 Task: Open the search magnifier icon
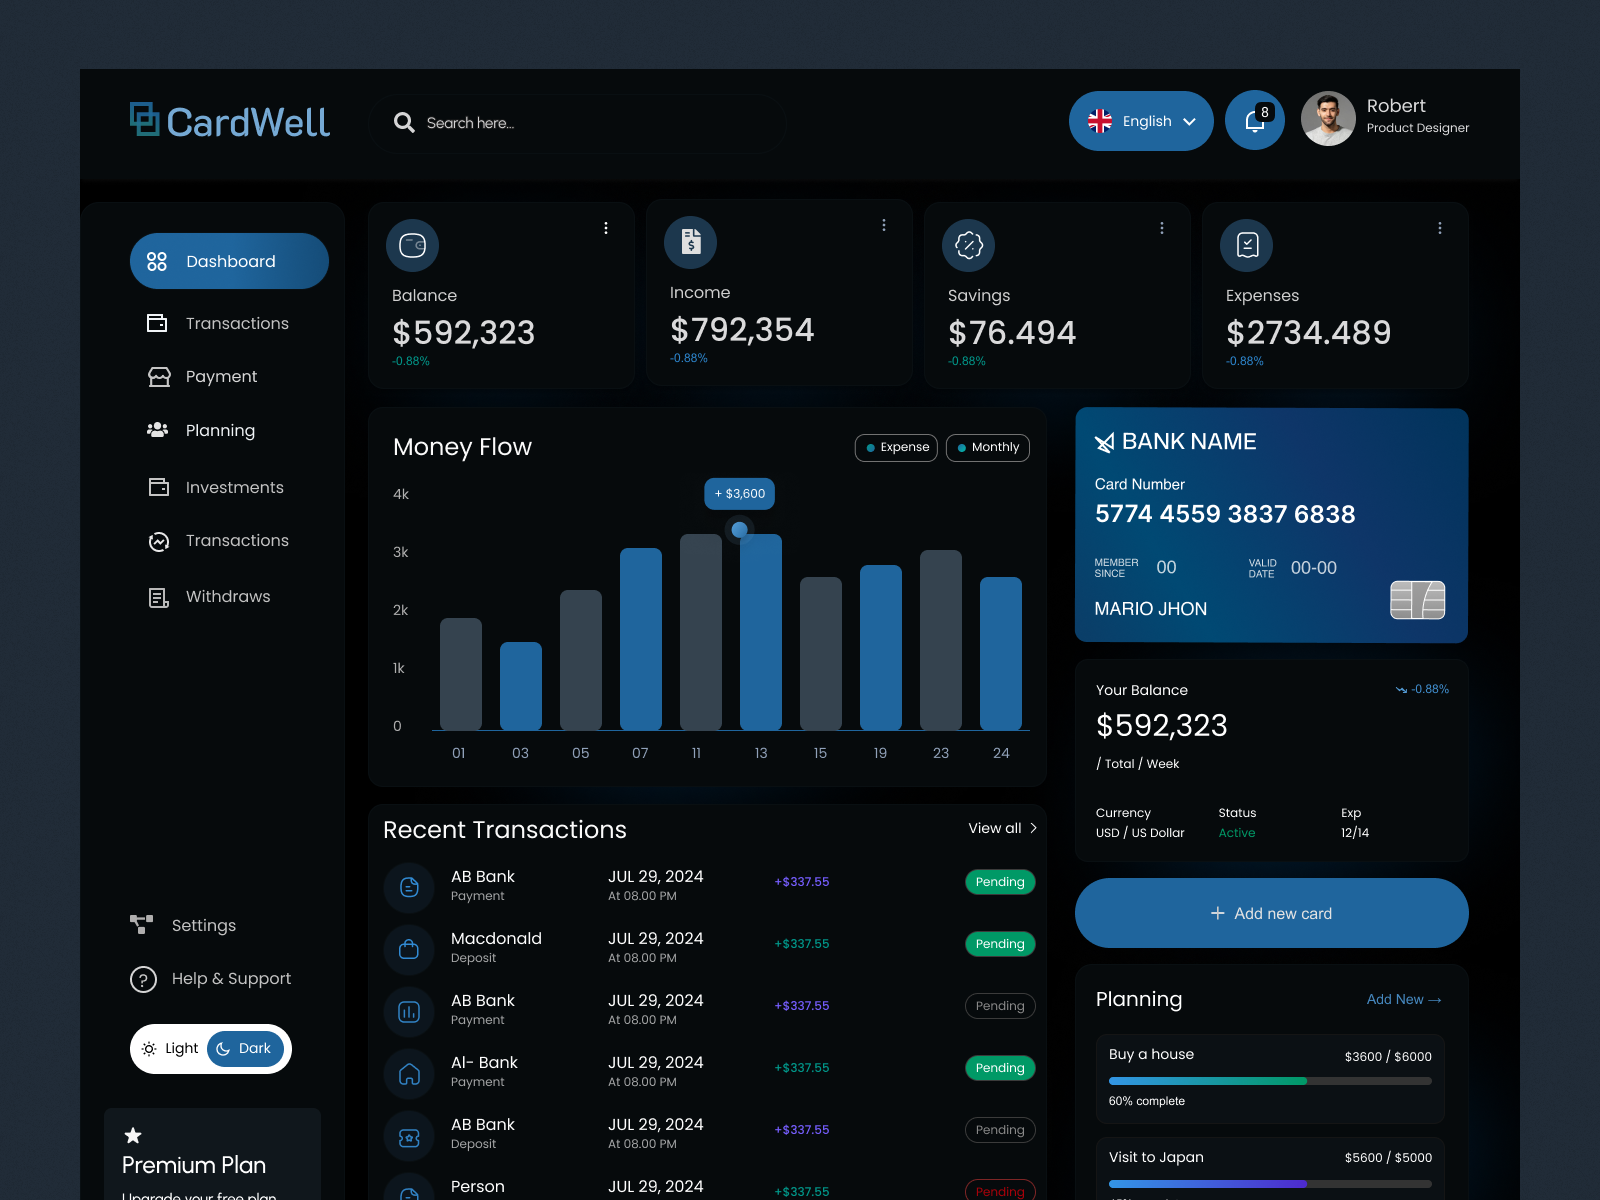click(404, 122)
